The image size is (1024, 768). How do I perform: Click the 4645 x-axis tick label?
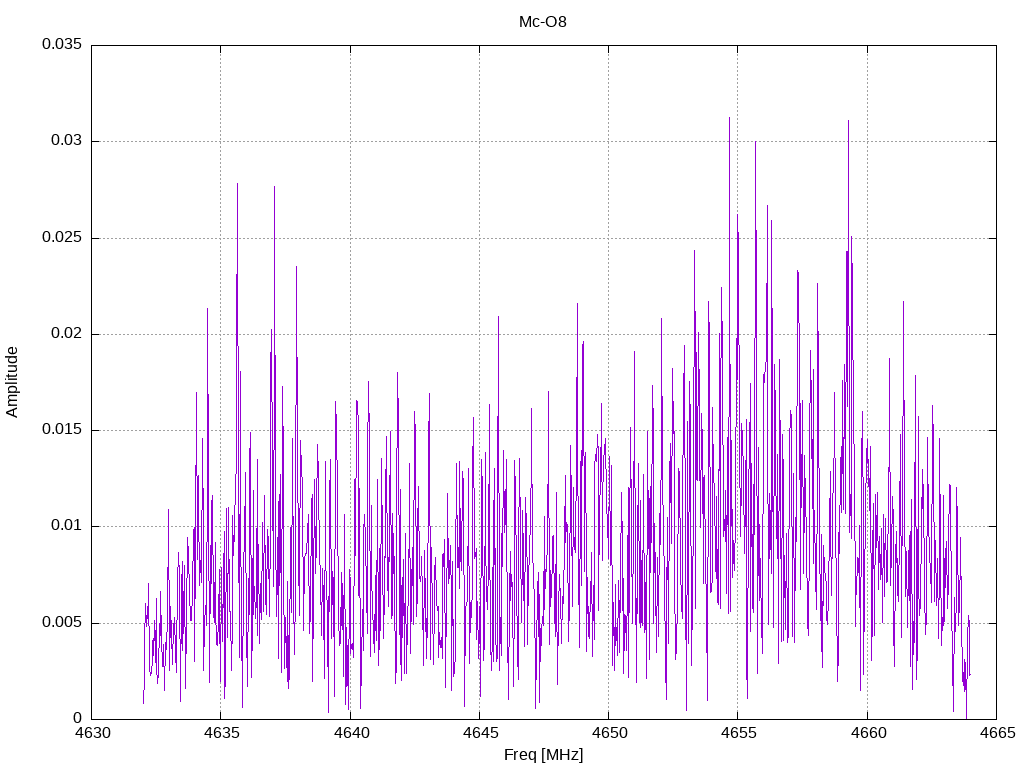tap(480, 733)
